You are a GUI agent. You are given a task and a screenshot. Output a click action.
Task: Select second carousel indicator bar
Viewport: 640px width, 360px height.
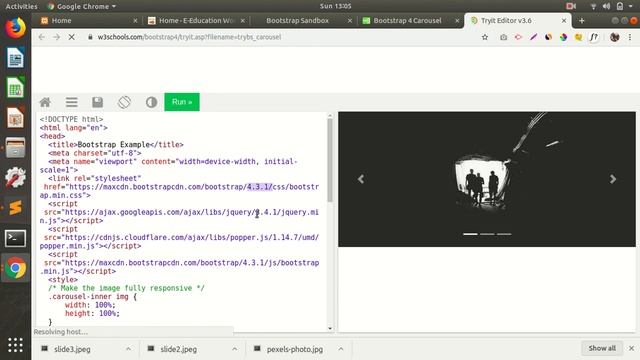[x=487, y=234]
